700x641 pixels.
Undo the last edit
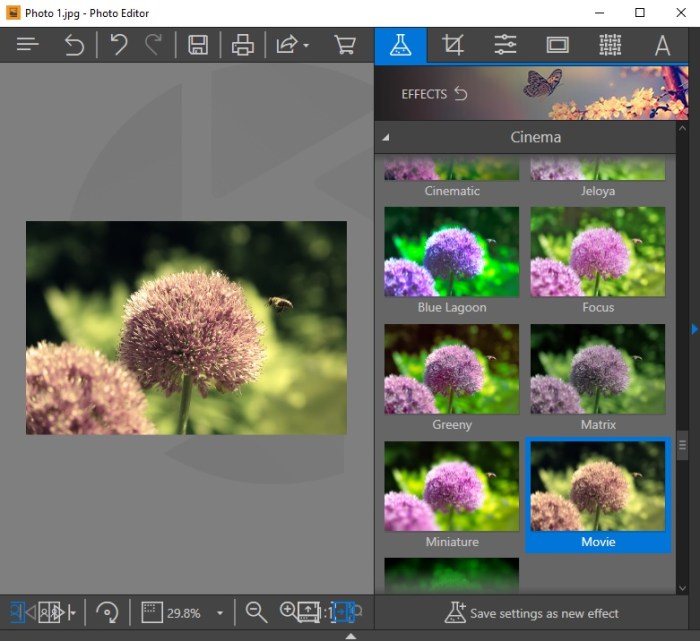click(119, 45)
